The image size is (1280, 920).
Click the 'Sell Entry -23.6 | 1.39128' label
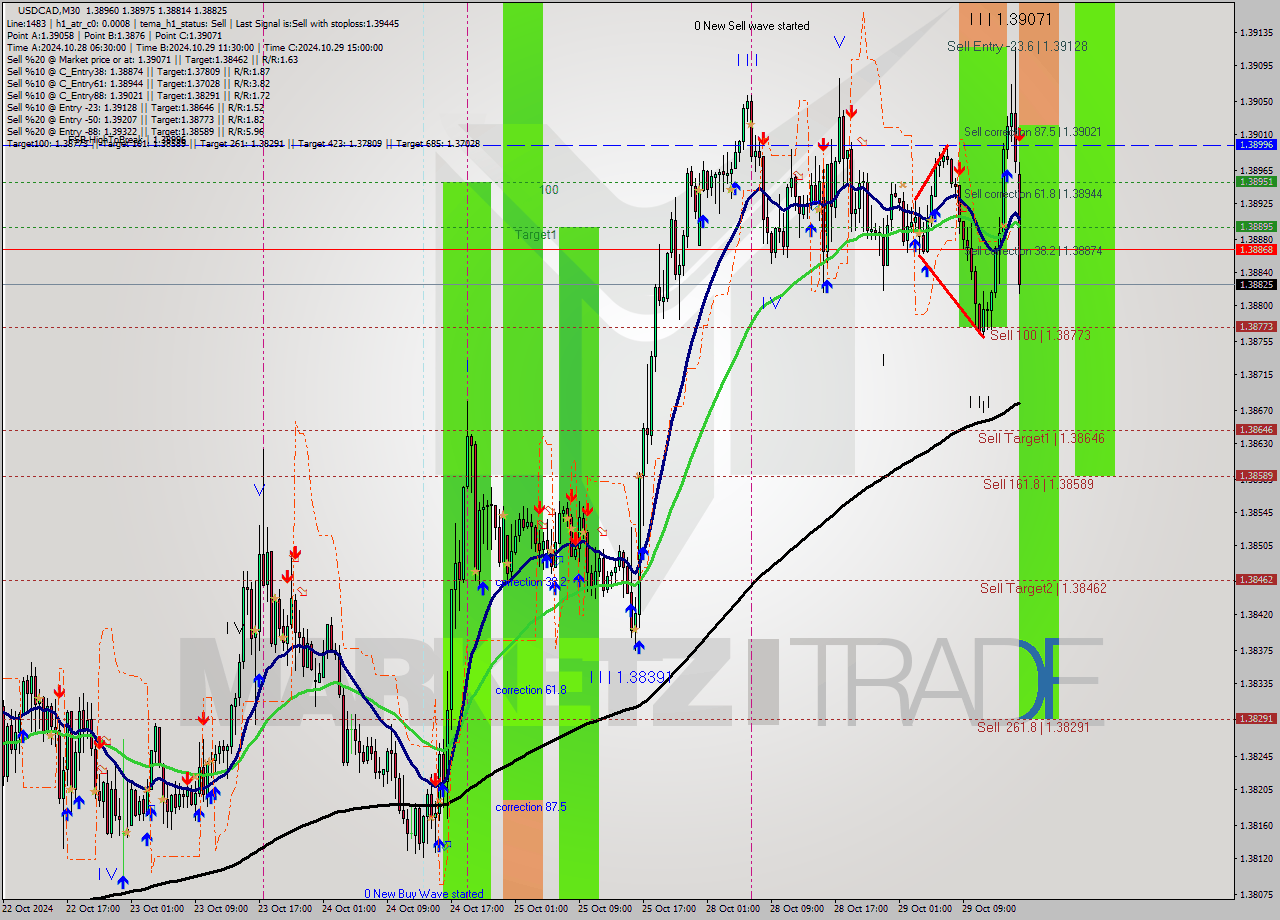(1017, 46)
